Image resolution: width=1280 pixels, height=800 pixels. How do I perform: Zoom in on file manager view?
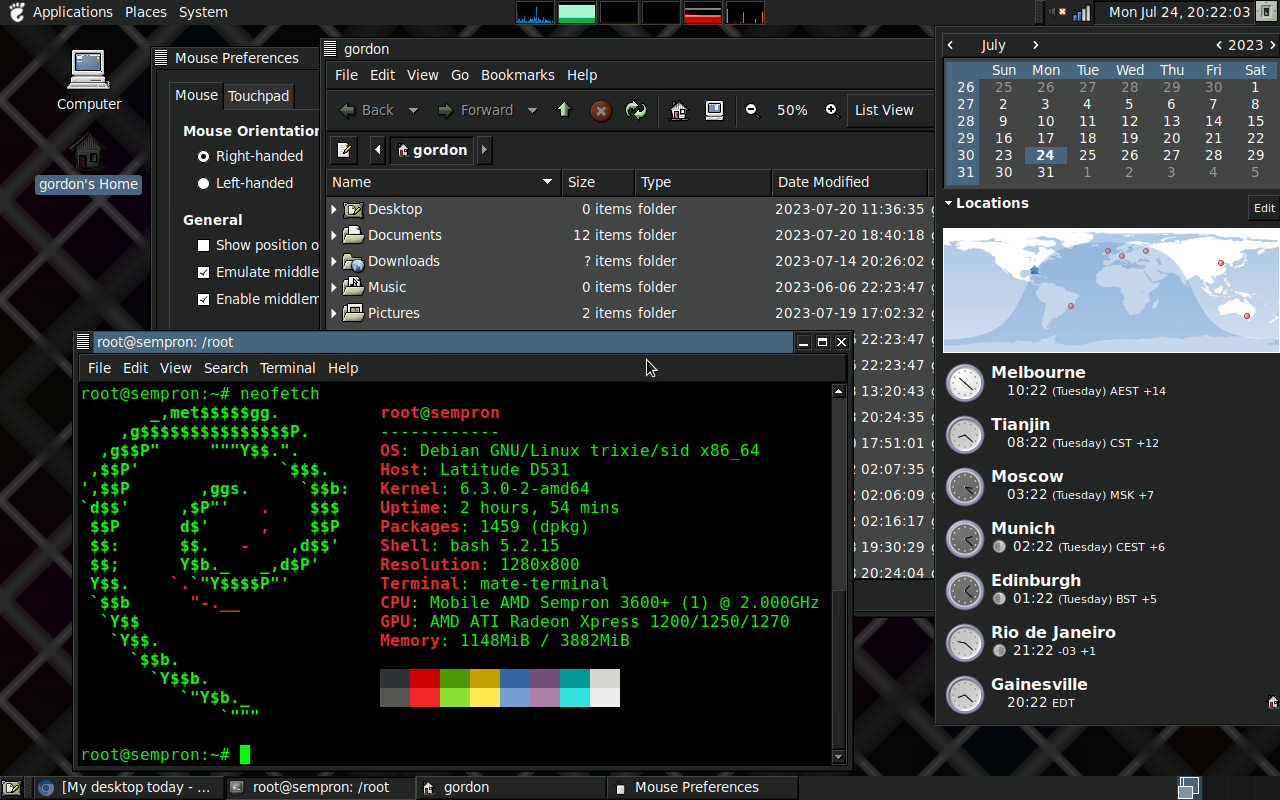pos(832,110)
